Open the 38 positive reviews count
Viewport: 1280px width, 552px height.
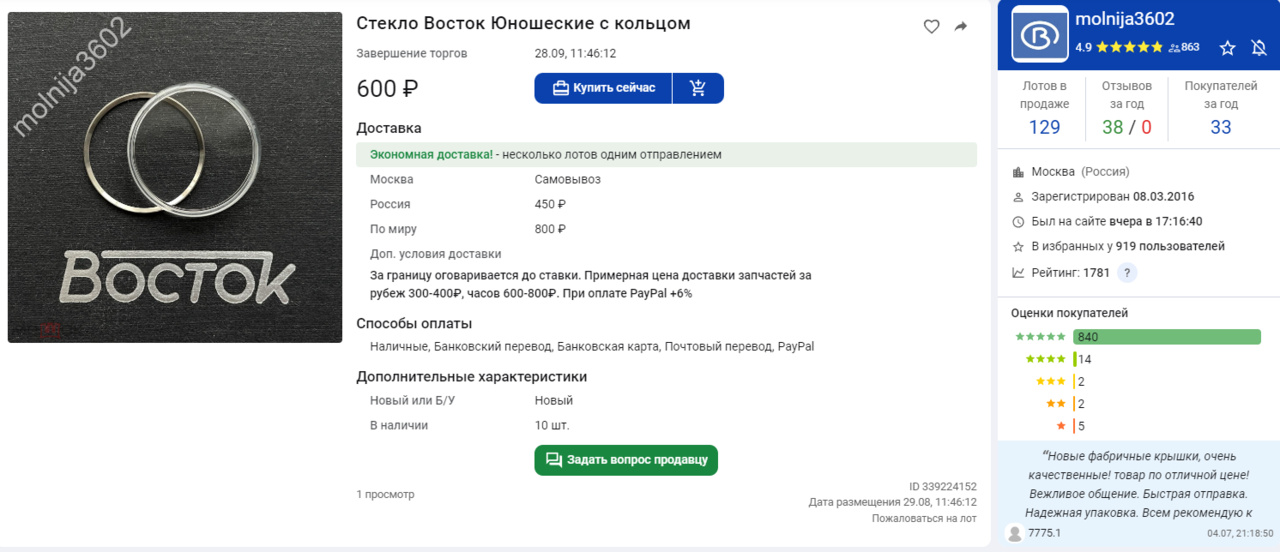(1112, 127)
